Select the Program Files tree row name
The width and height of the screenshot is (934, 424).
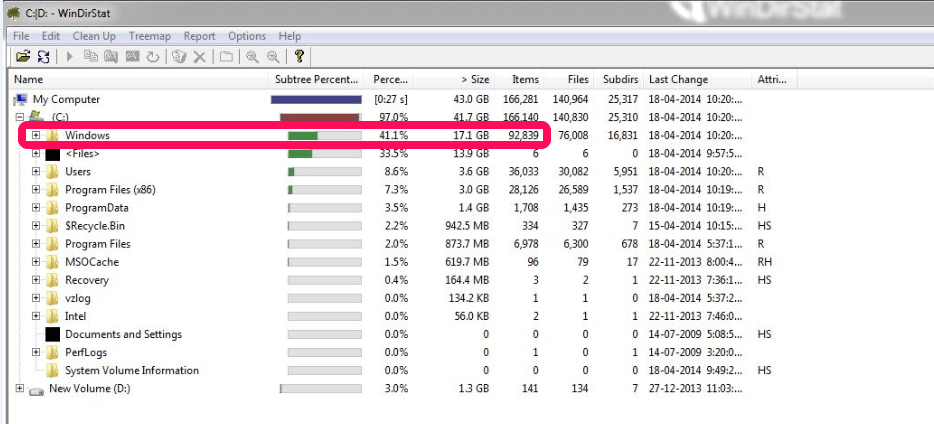tap(98, 244)
